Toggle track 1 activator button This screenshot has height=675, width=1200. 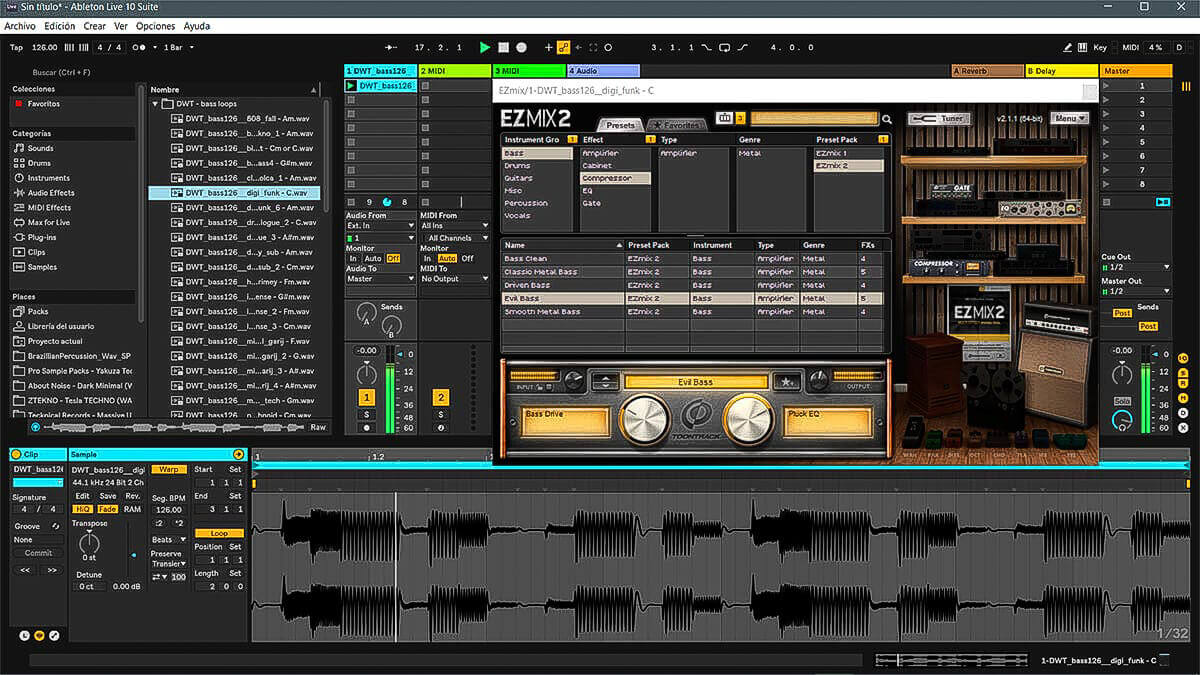pos(367,397)
